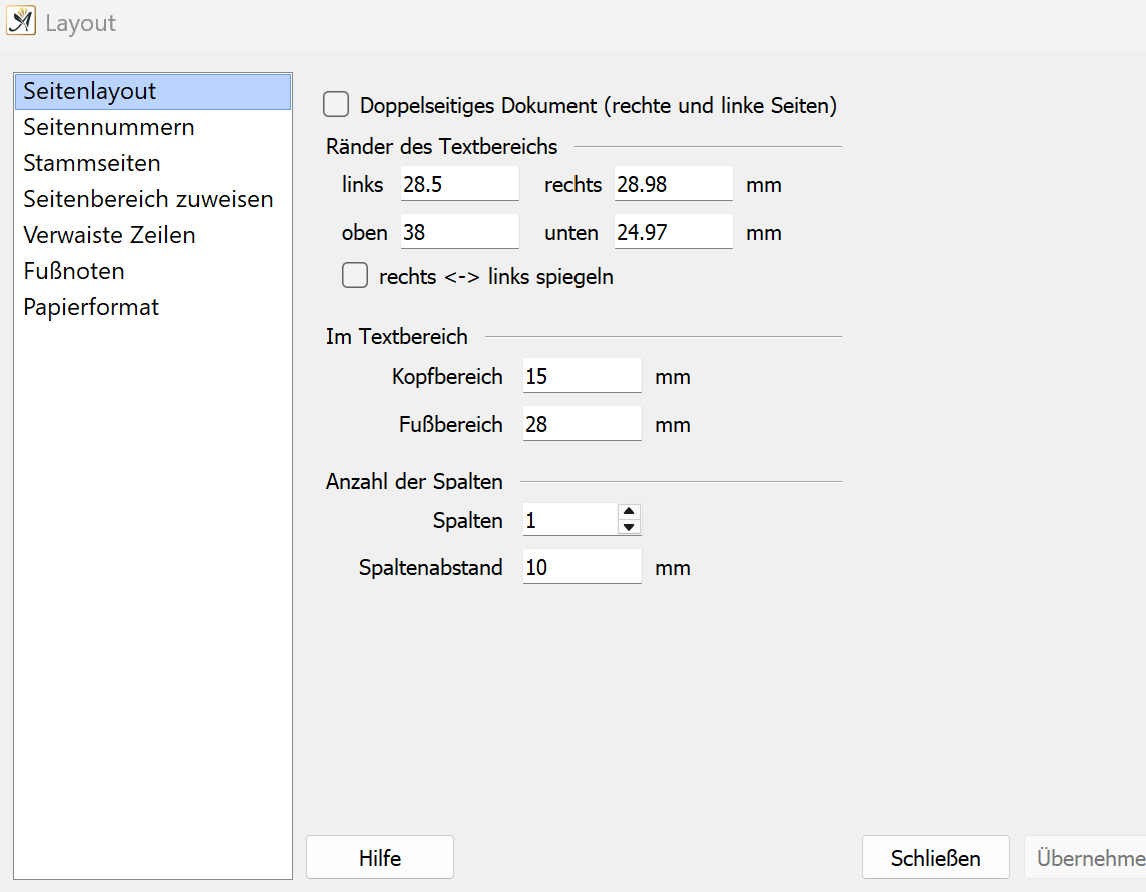
Task: Decrease Spalten with down arrow
Action: (x=629, y=527)
